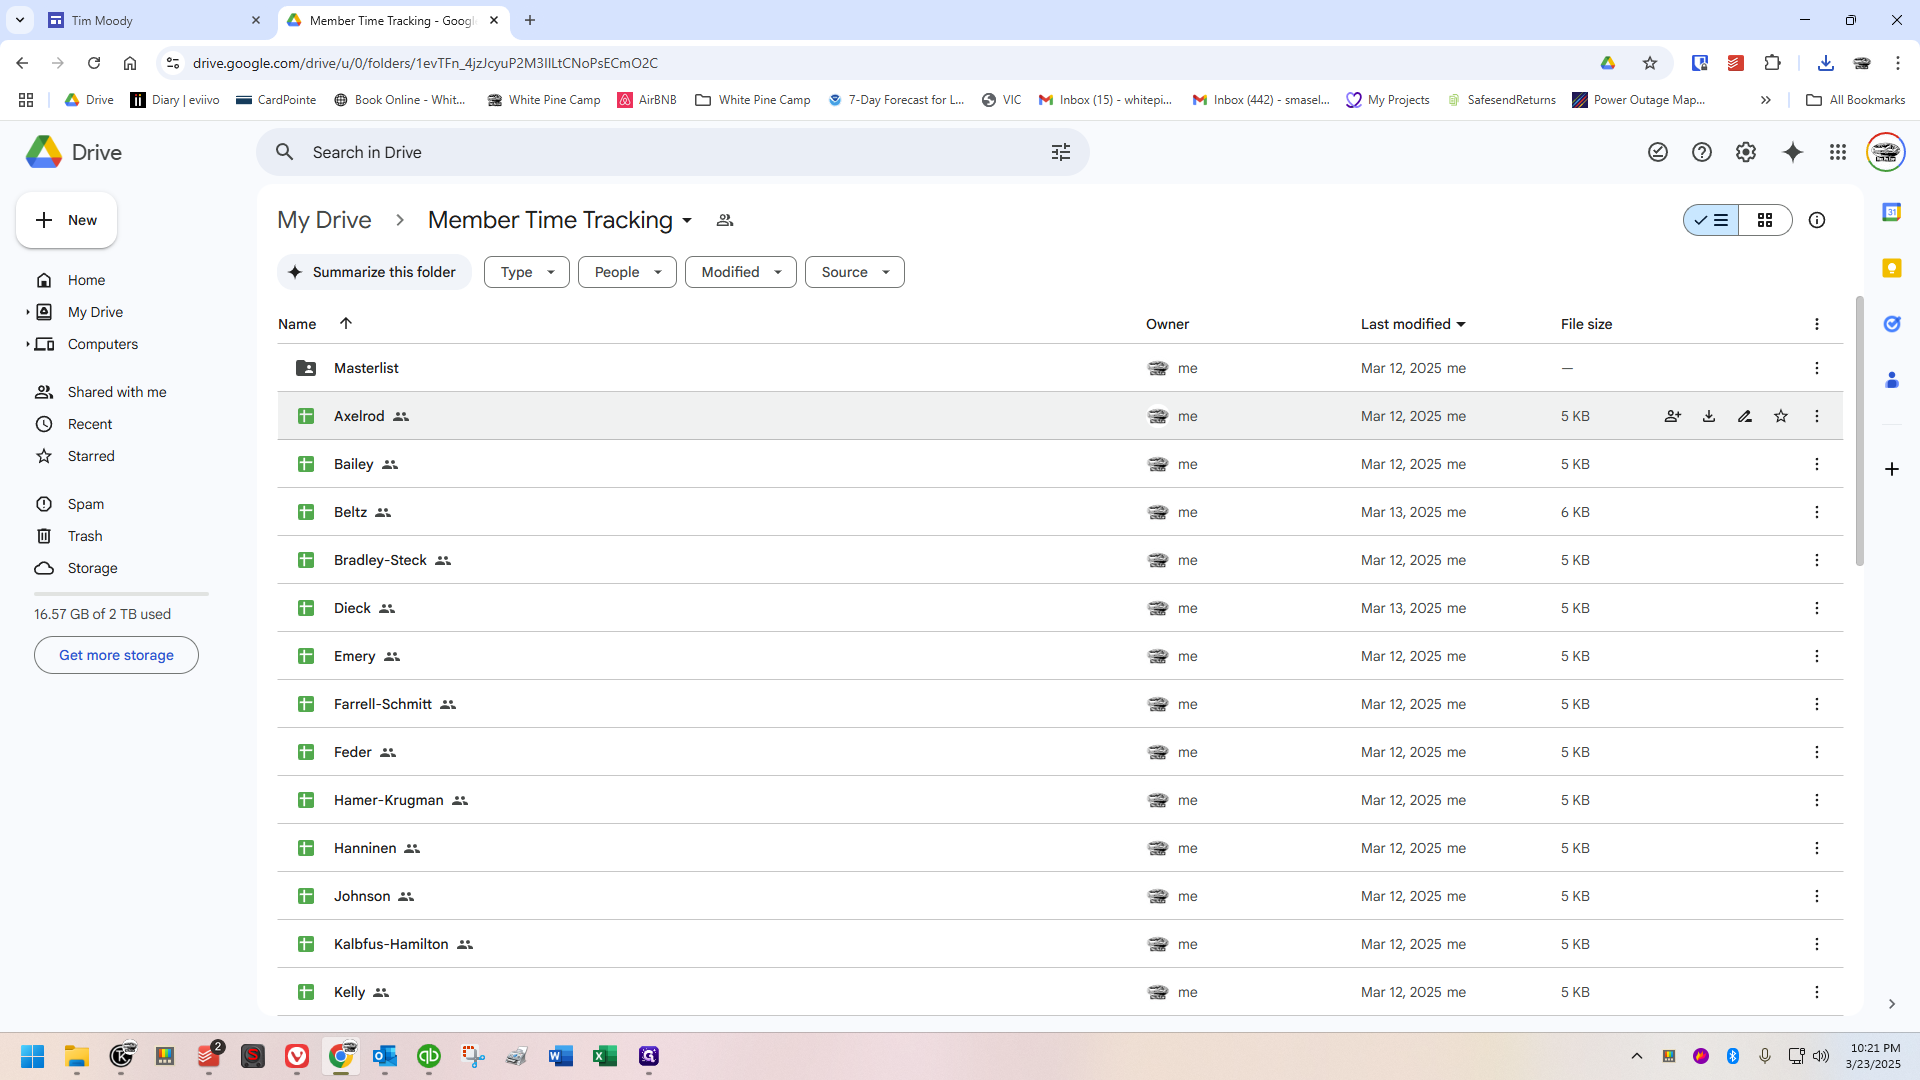1920x1080 pixels.
Task: Open Drive support help icon
Action: click(x=1702, y=152)
